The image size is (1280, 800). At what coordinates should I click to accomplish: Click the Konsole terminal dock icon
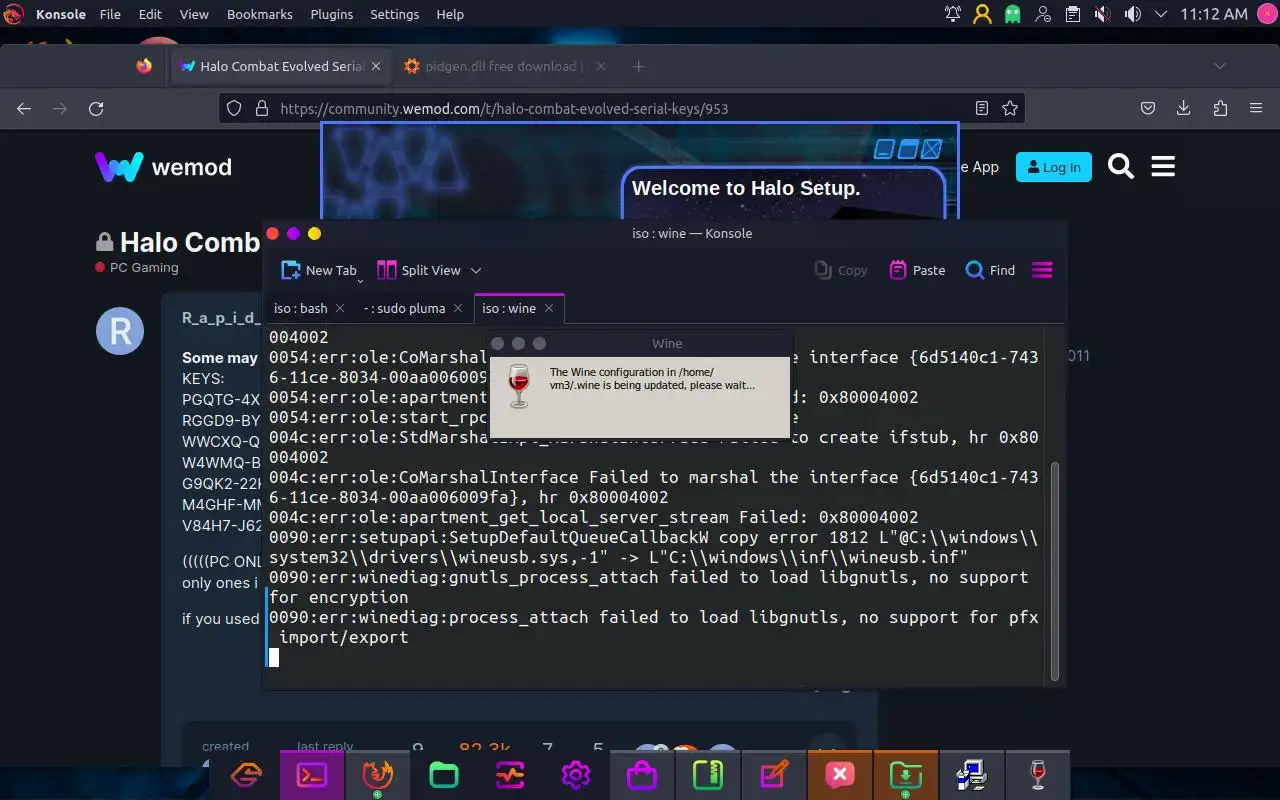click(x=312, y=775)
